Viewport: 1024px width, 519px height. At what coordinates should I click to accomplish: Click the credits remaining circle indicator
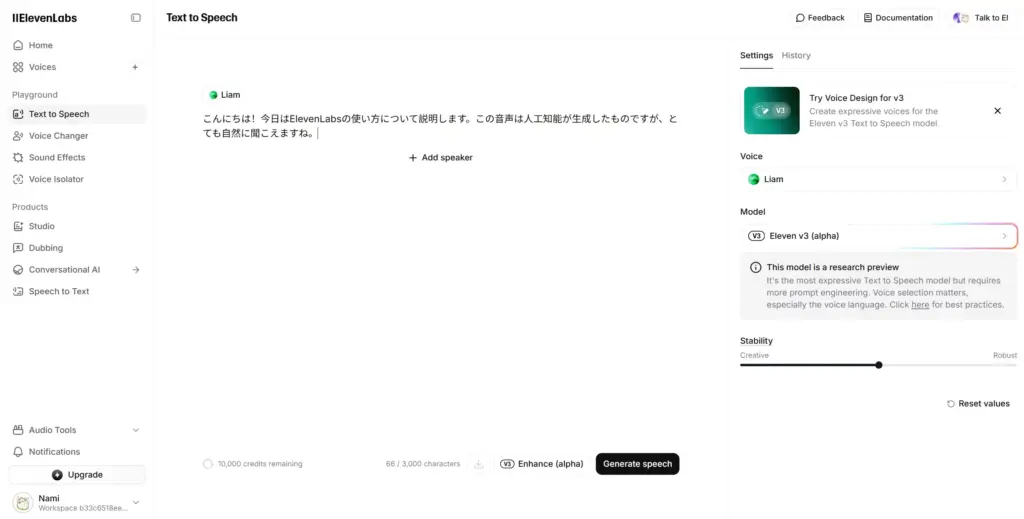(208, 464)
